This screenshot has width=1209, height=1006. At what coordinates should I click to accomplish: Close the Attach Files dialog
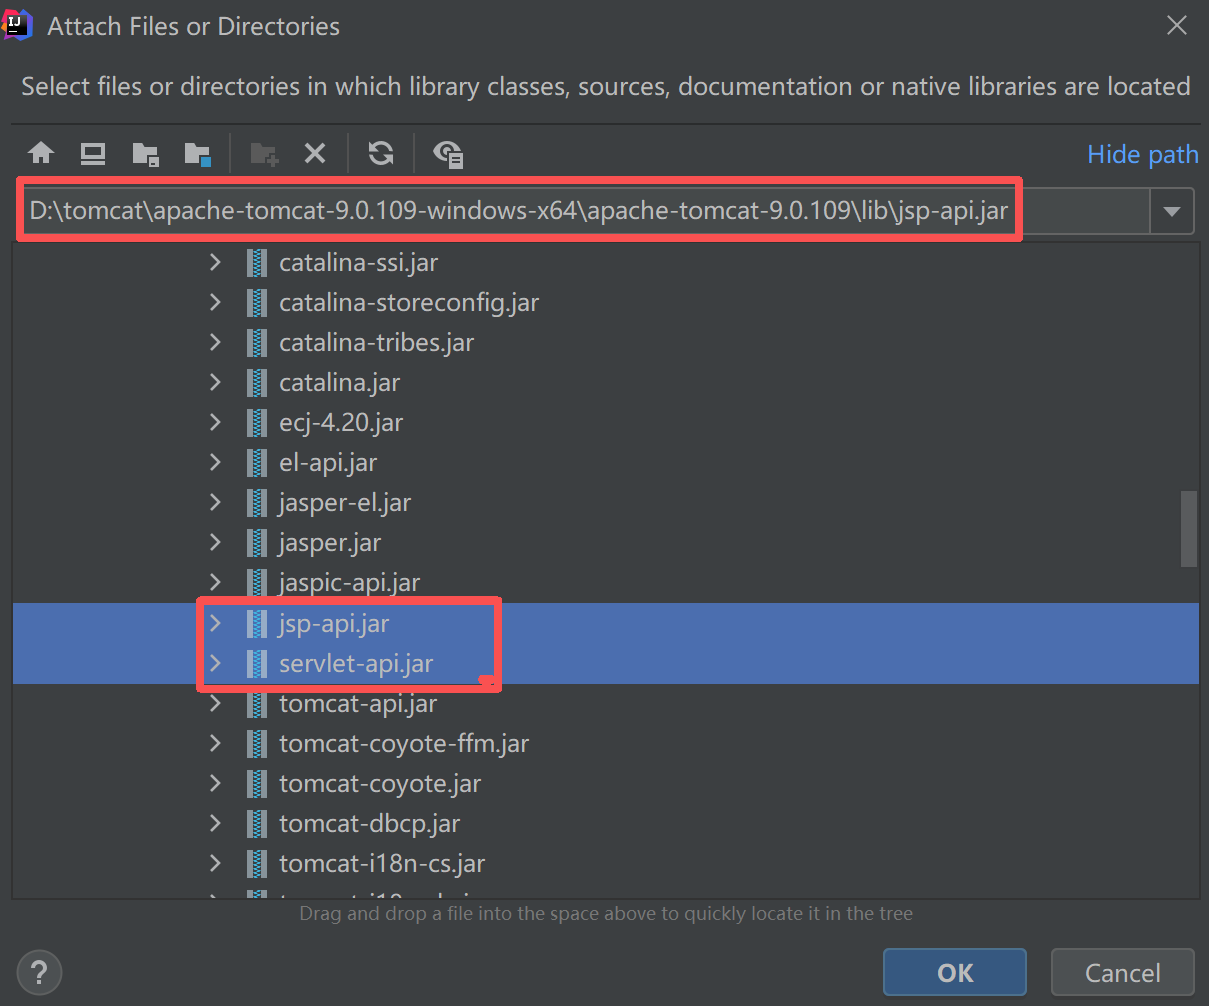pyautogui.click(x=1177, y=26)
